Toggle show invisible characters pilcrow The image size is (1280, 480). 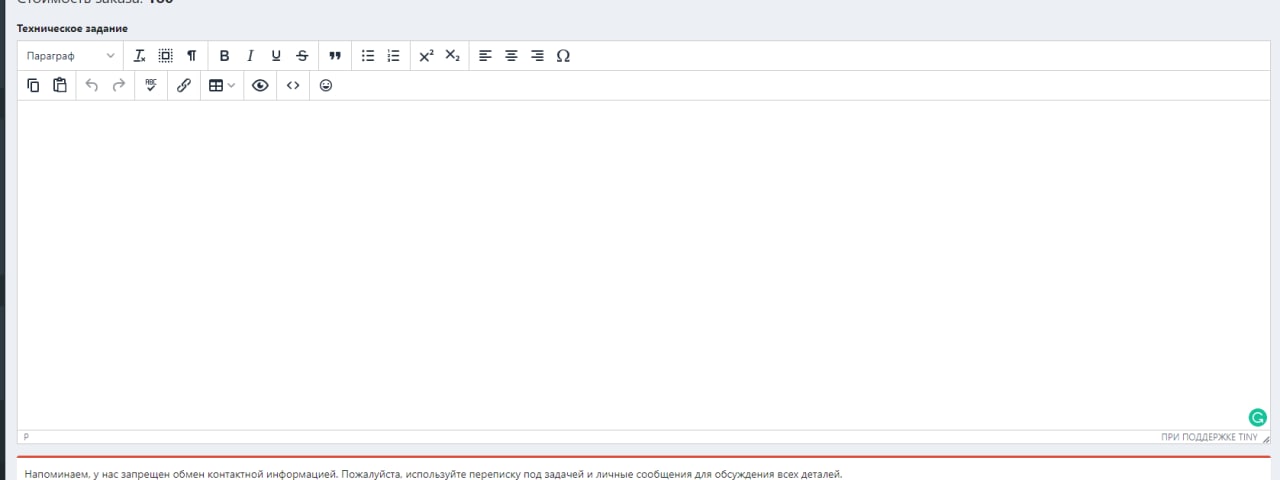click(x=191, y=56)
